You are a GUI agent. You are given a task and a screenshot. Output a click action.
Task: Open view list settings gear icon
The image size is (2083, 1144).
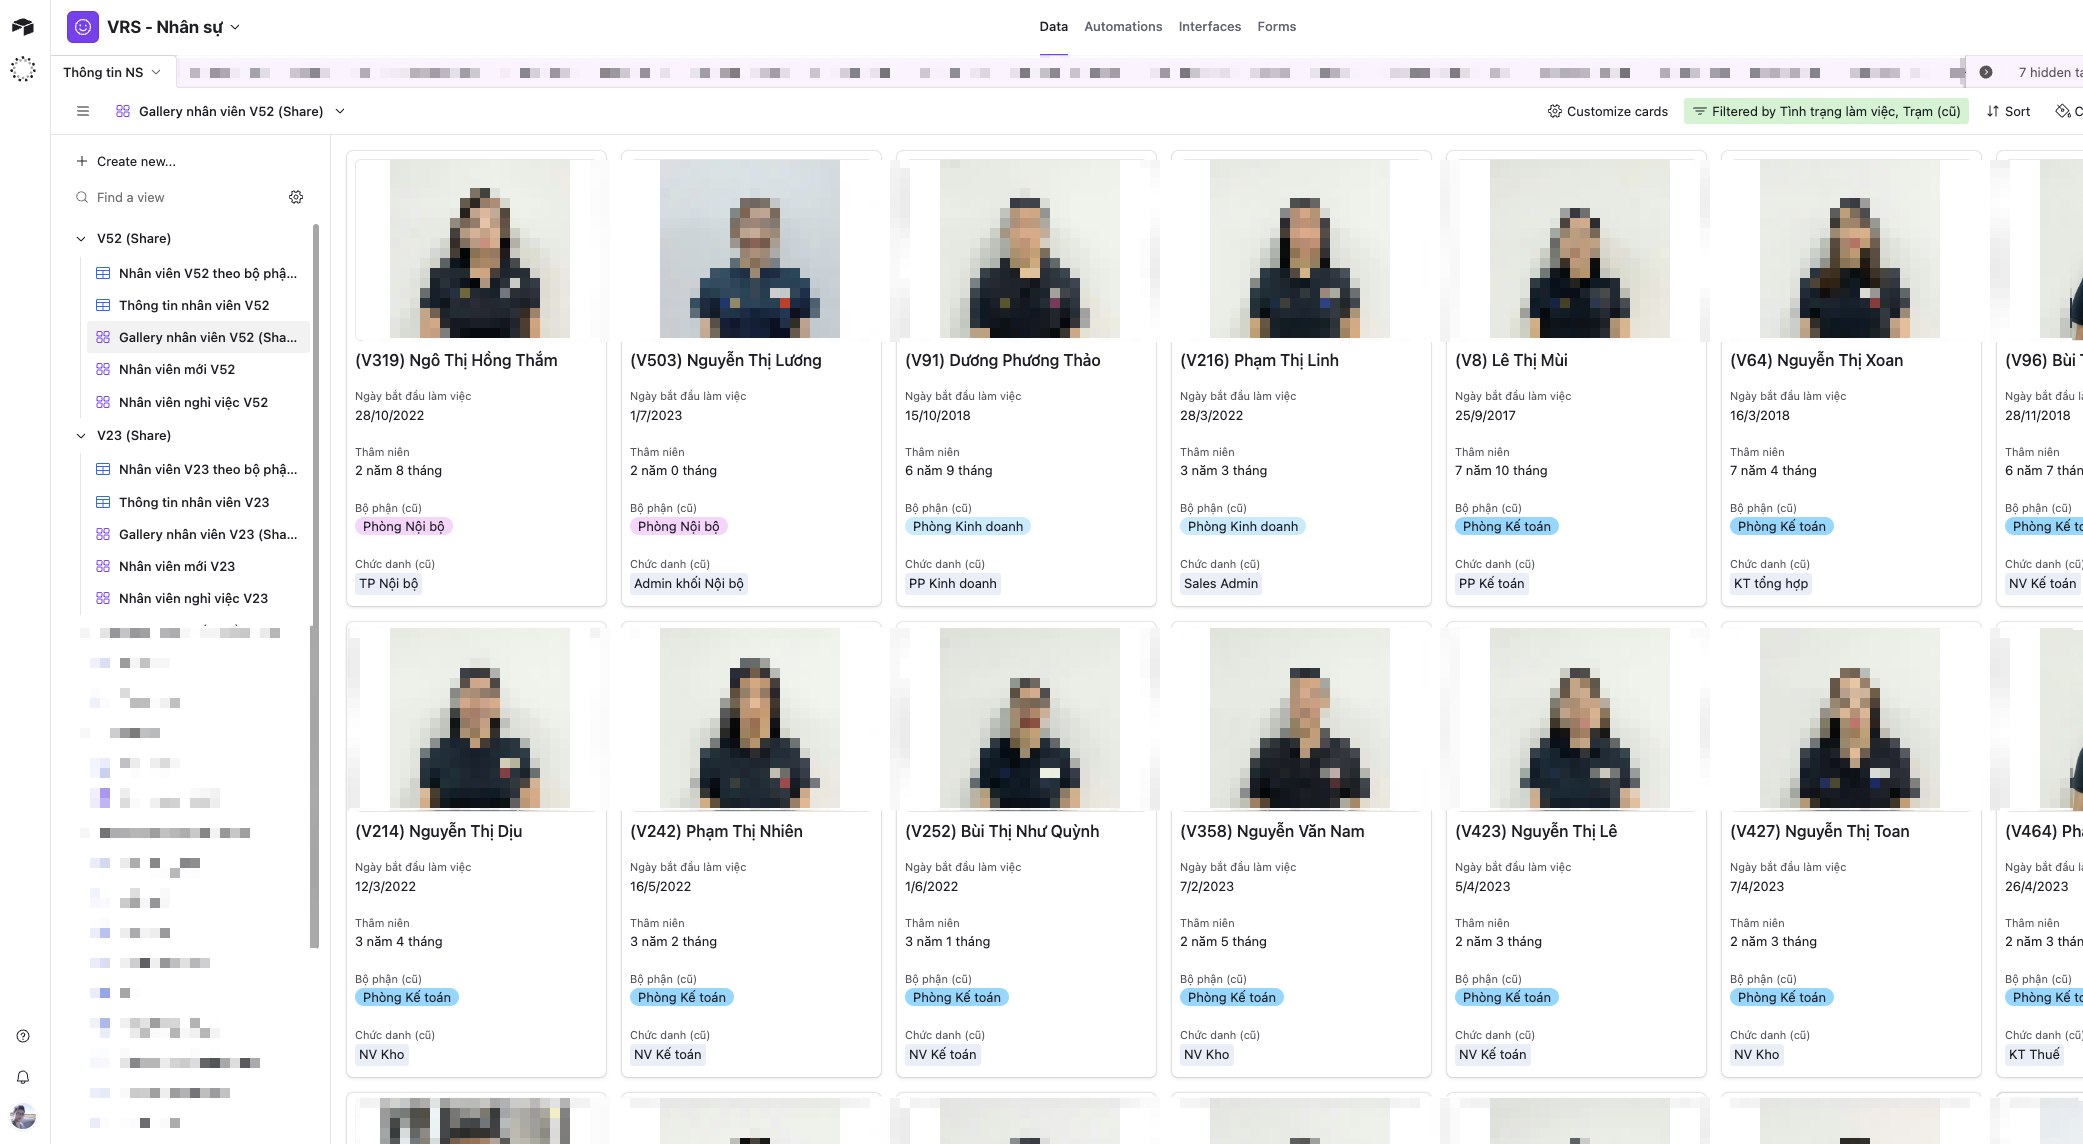tap(296, 197)
